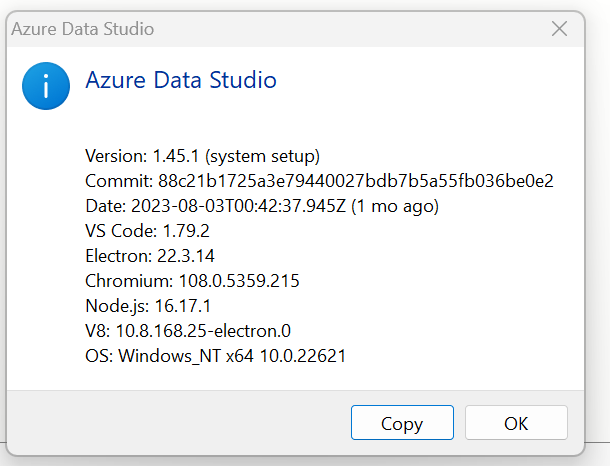610x466 pixels.
Task: Click the OS label
Action: (99, 356)
